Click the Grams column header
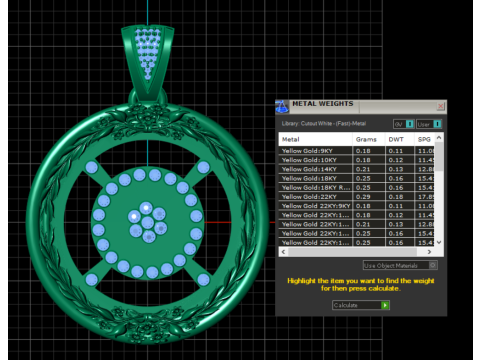480x360 pixels. tap(369, 139)
